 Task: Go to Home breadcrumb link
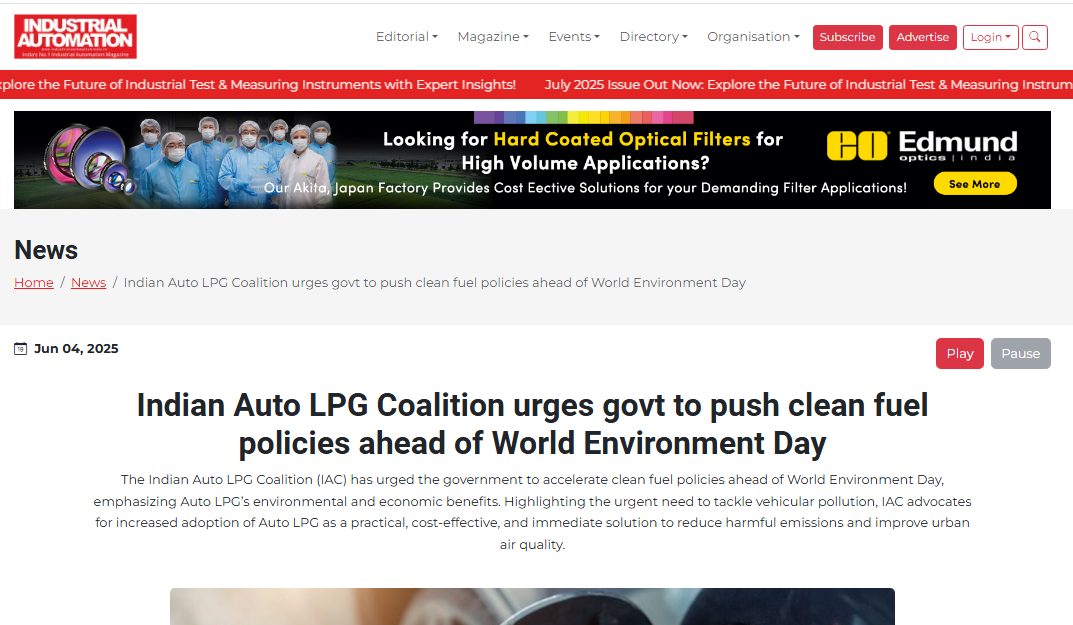coord(34,283)
